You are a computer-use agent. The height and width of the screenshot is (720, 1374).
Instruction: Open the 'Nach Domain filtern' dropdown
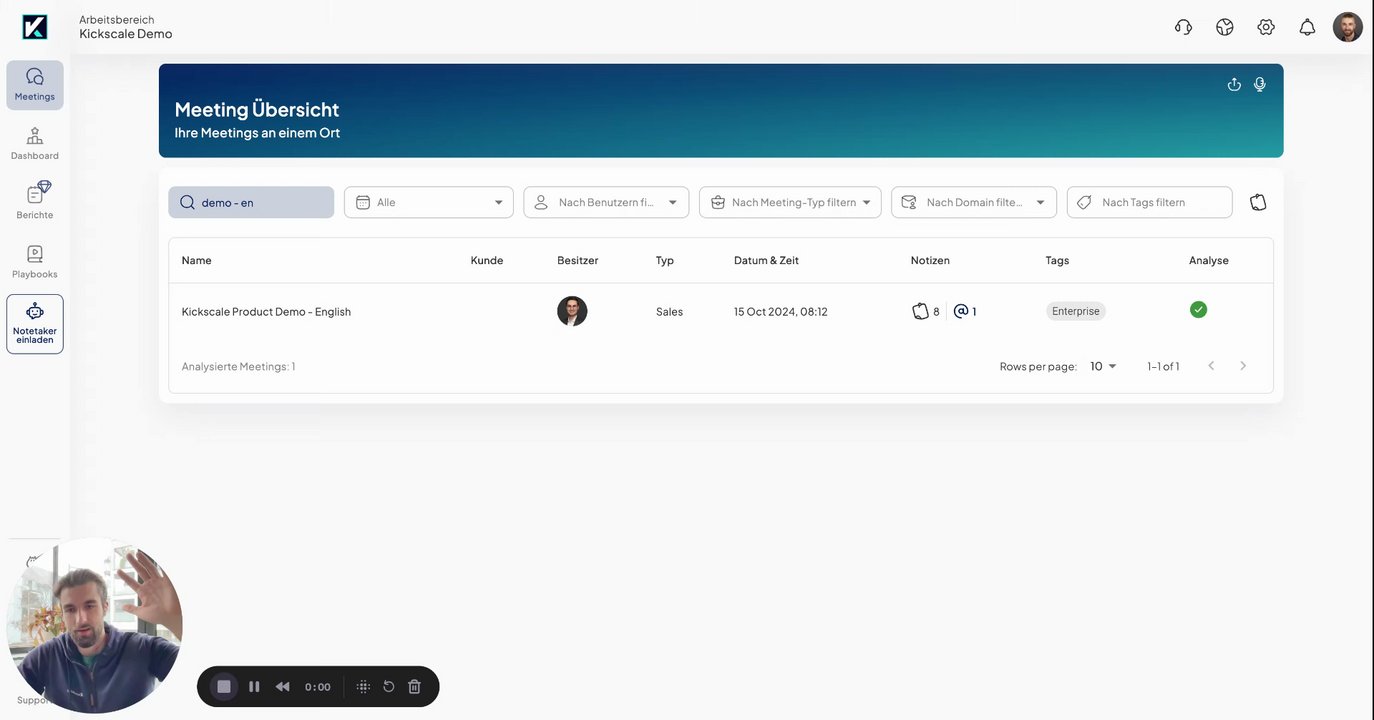(x=974, y=202)
